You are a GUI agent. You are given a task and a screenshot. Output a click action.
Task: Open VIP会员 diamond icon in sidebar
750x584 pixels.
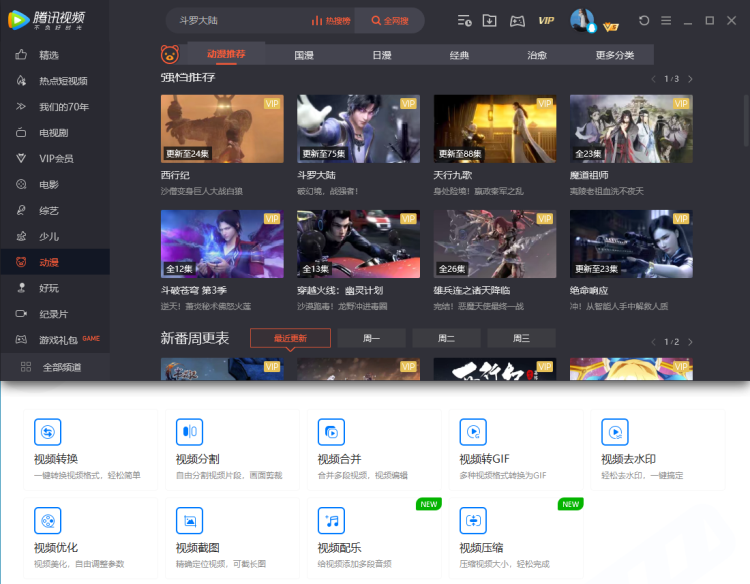tap(21, 158)
